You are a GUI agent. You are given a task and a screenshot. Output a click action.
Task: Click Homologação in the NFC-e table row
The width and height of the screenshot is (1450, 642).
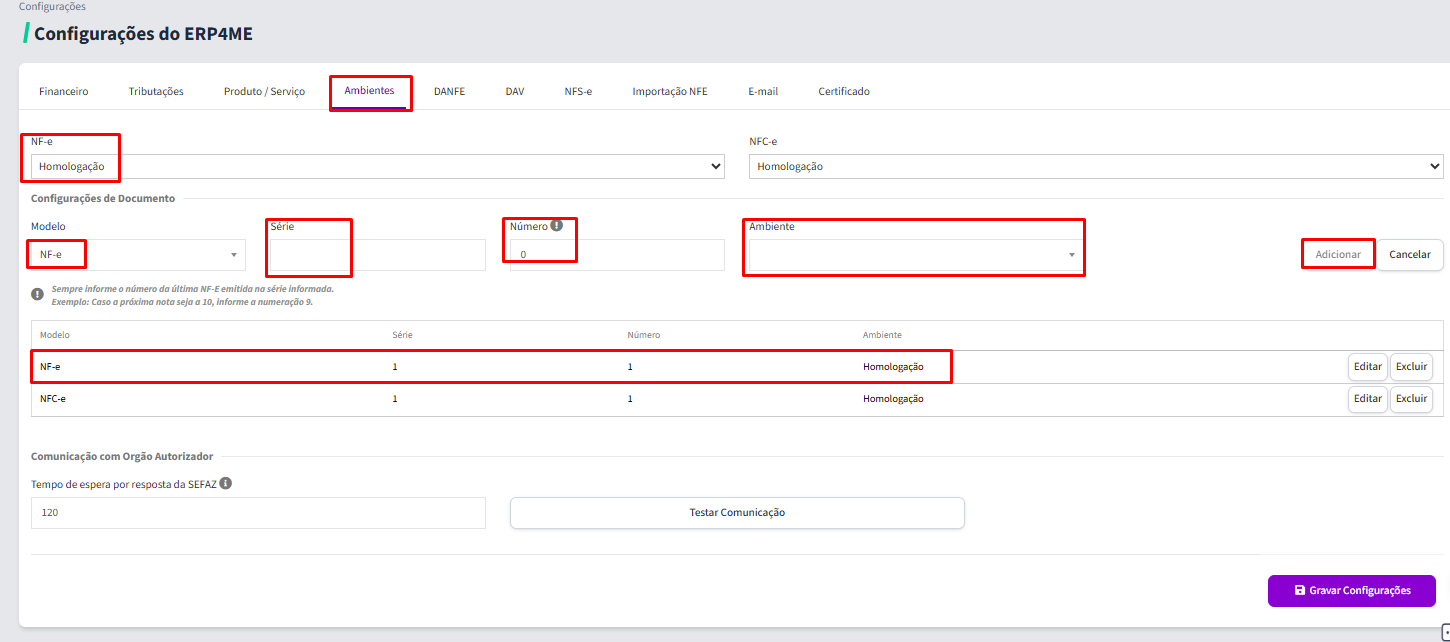pos(893,399)
